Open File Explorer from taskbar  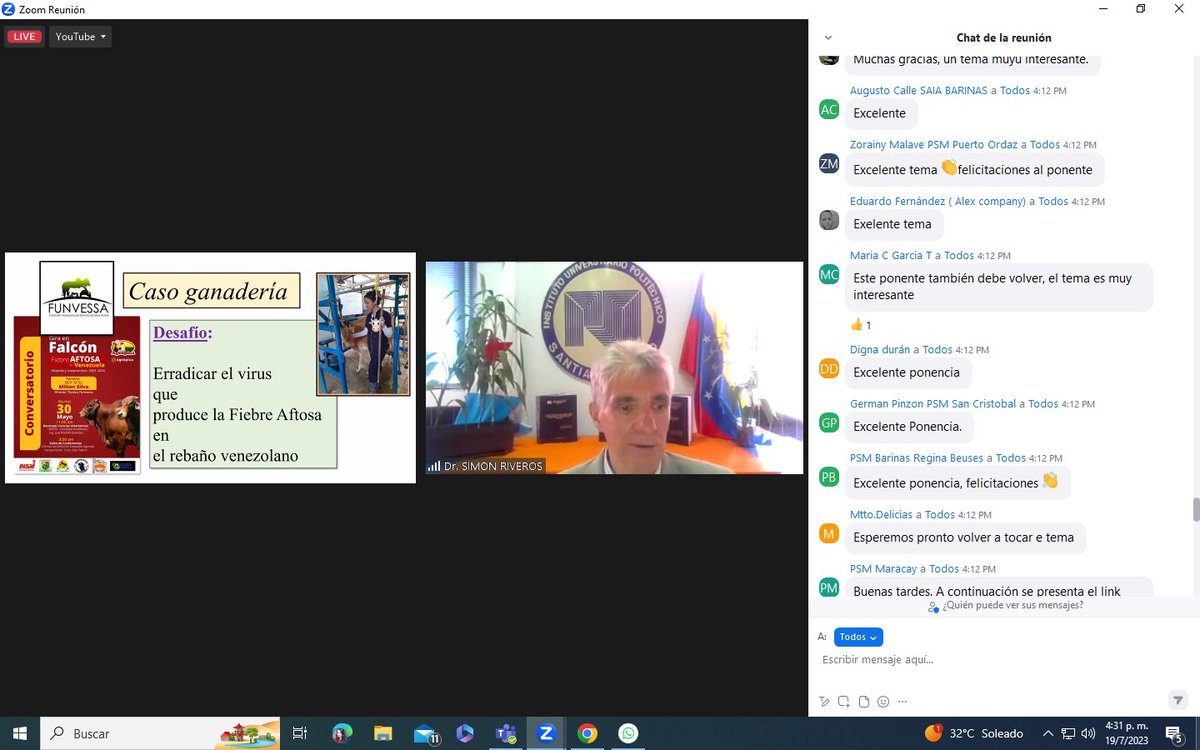[385, 733]
